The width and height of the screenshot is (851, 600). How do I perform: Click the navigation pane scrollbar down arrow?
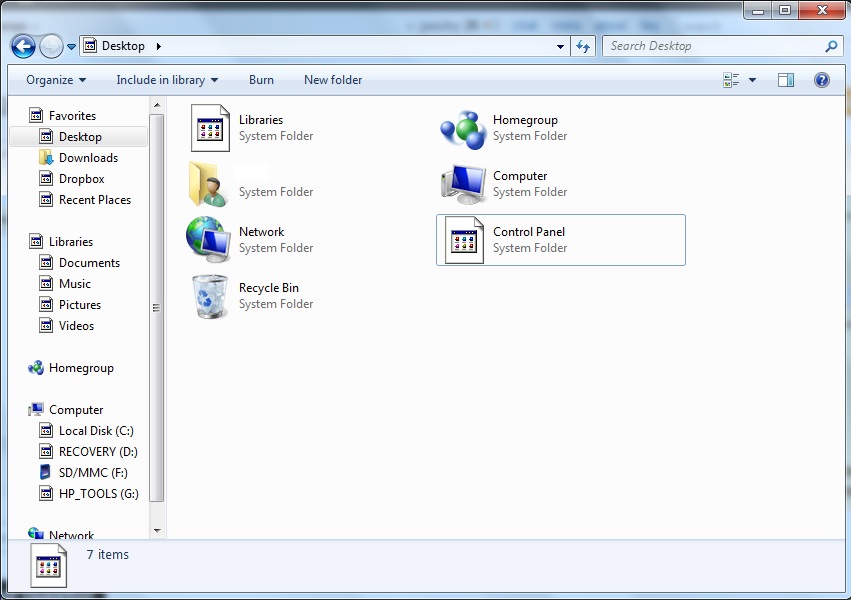[x=157, y=530]
